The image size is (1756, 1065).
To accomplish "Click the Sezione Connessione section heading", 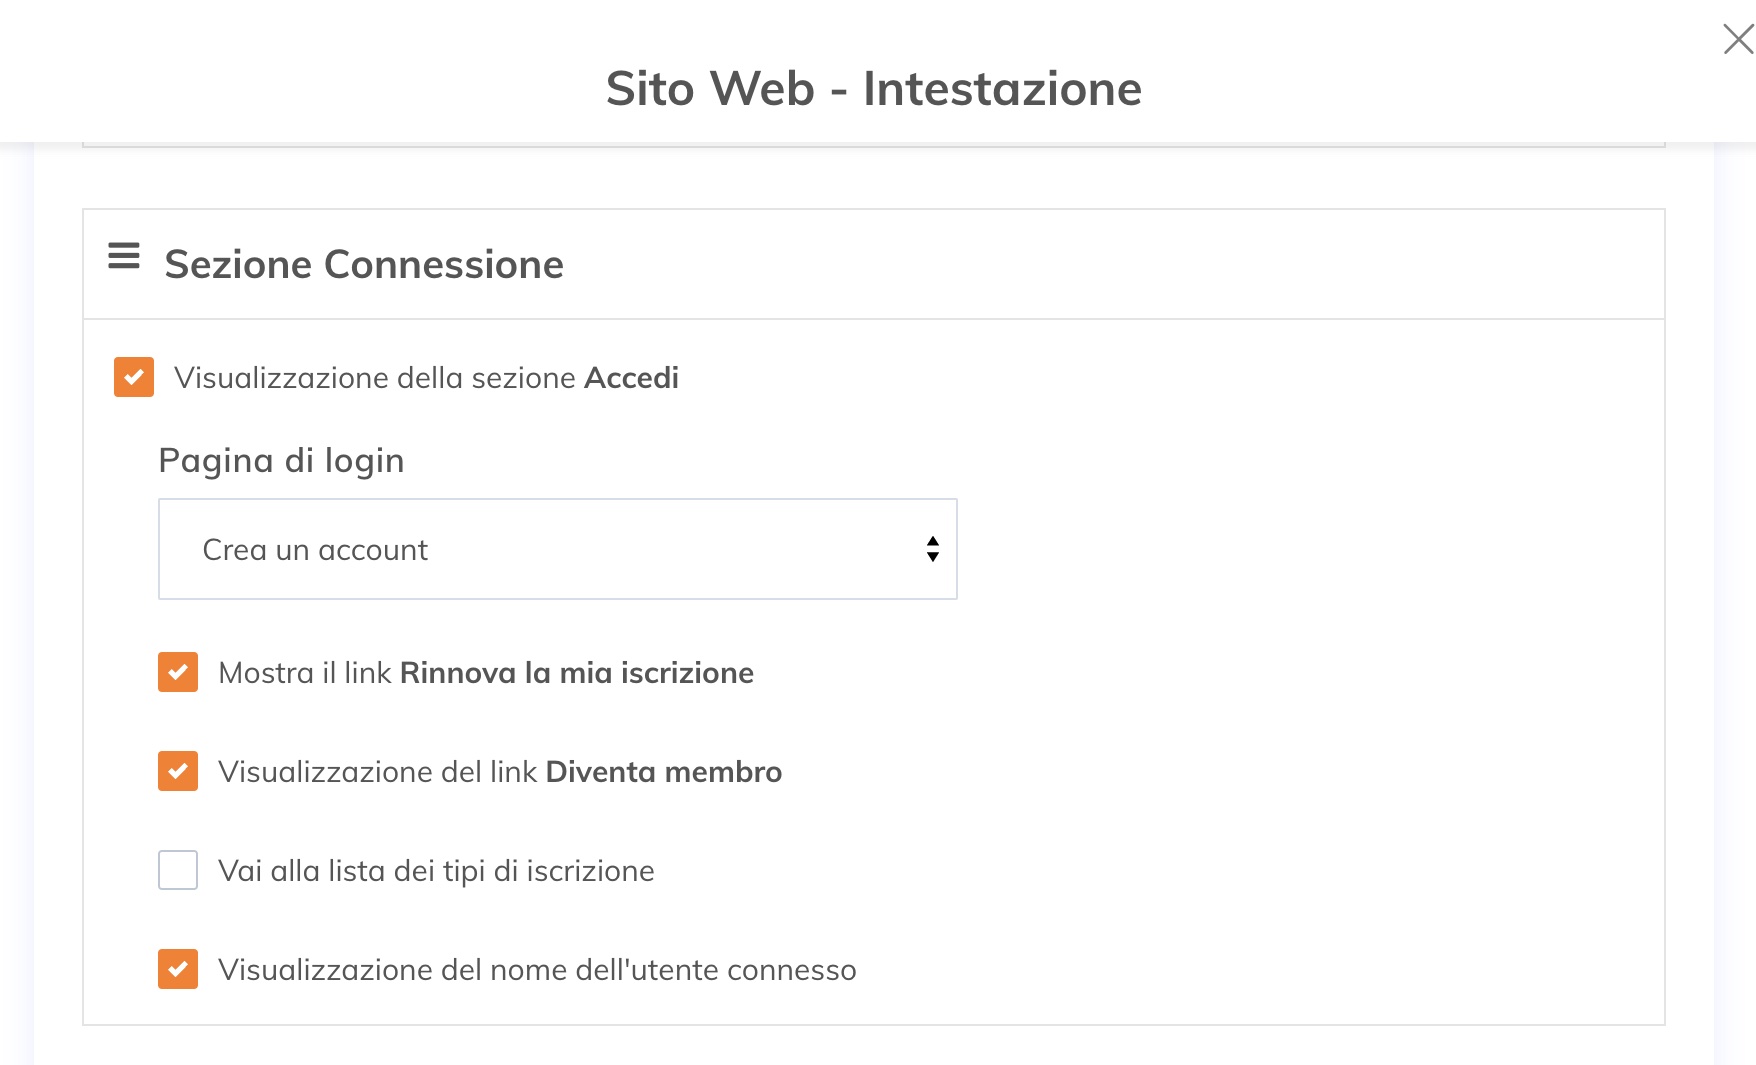I will (364, 264).
